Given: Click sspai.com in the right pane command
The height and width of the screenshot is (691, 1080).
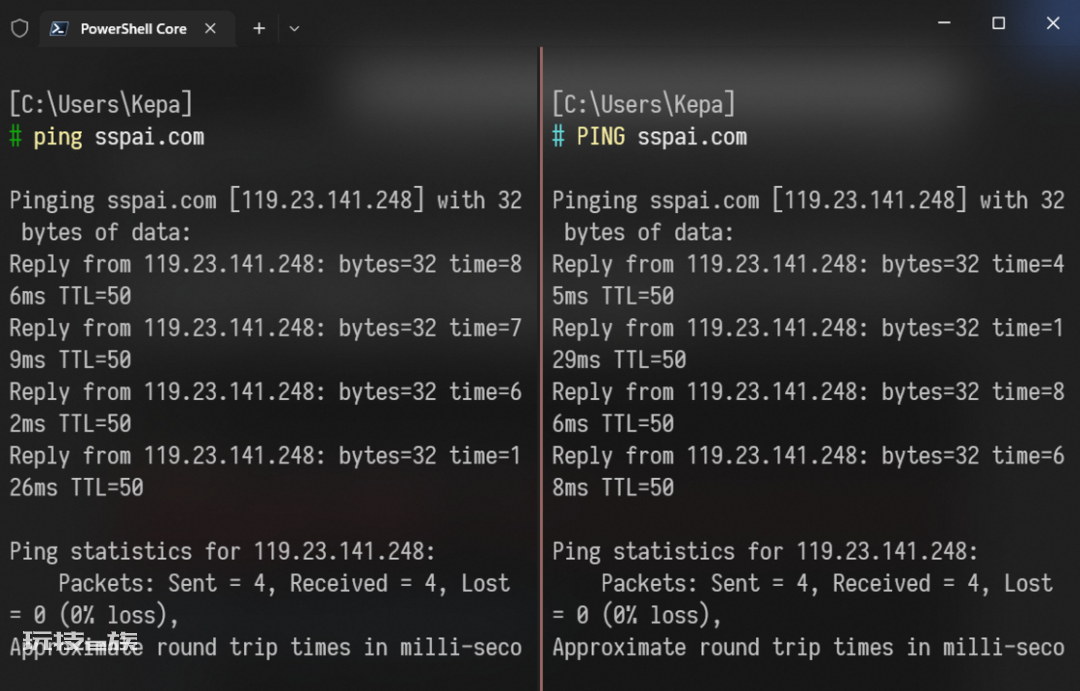Looking at the screenshot, I should point(692,137).
